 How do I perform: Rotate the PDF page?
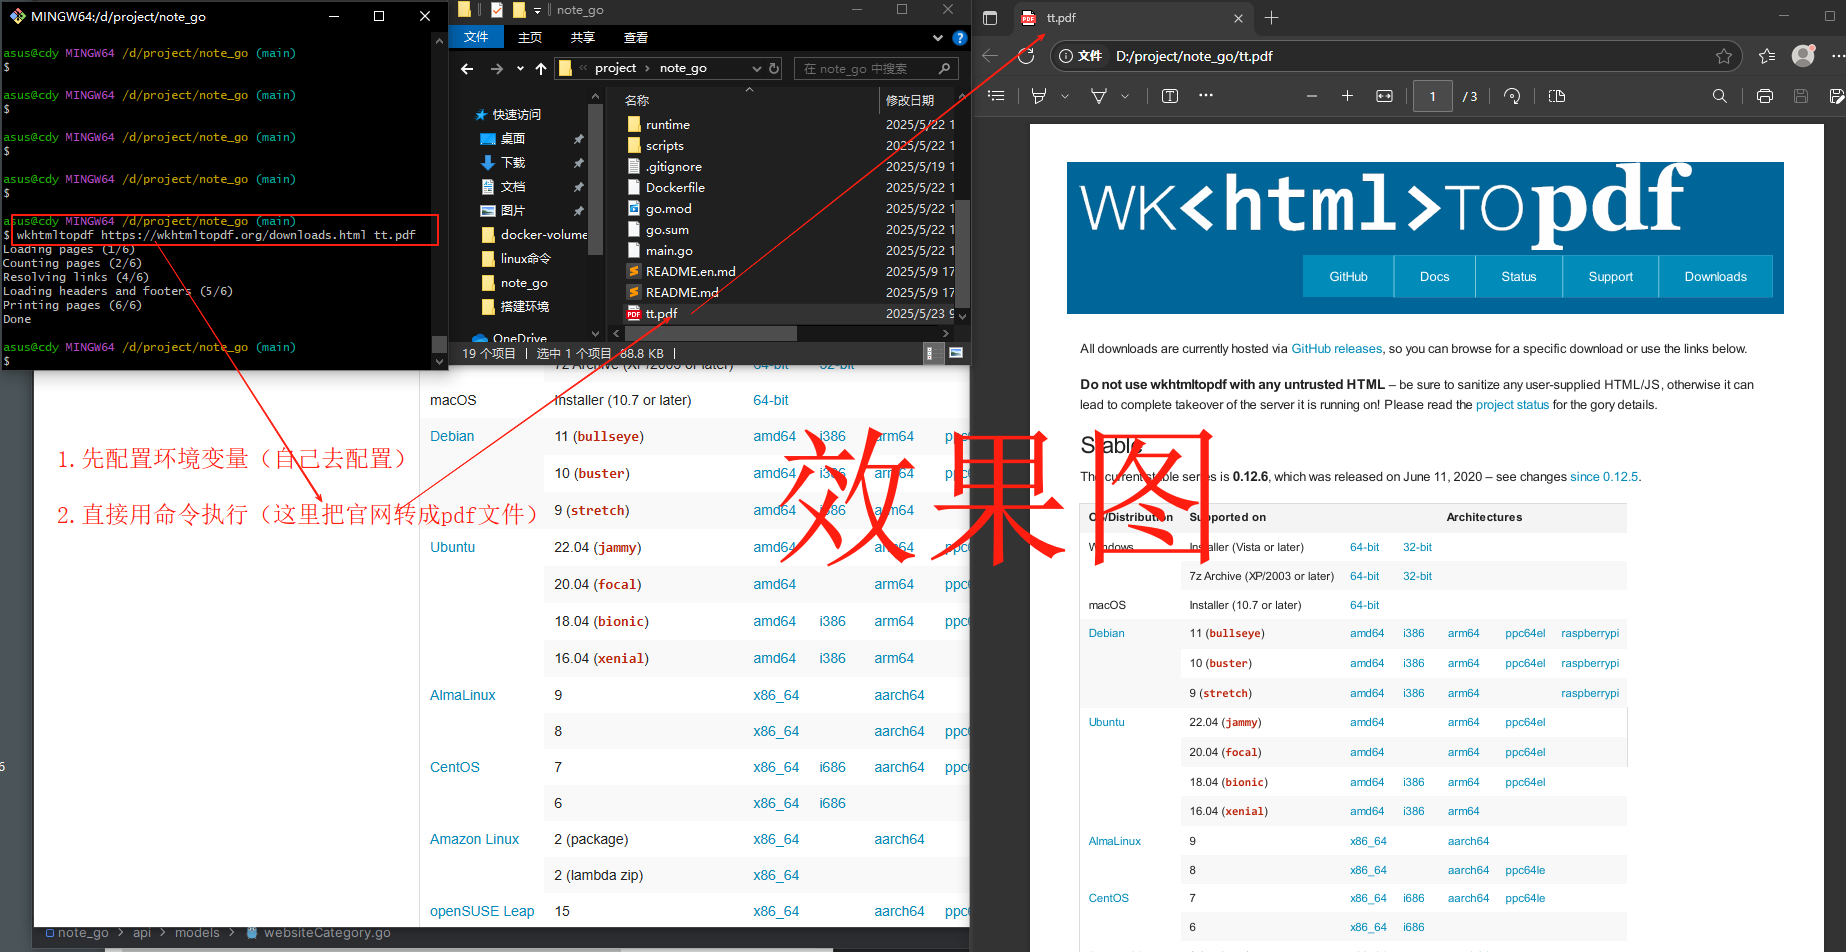(x=1512, y=96)
